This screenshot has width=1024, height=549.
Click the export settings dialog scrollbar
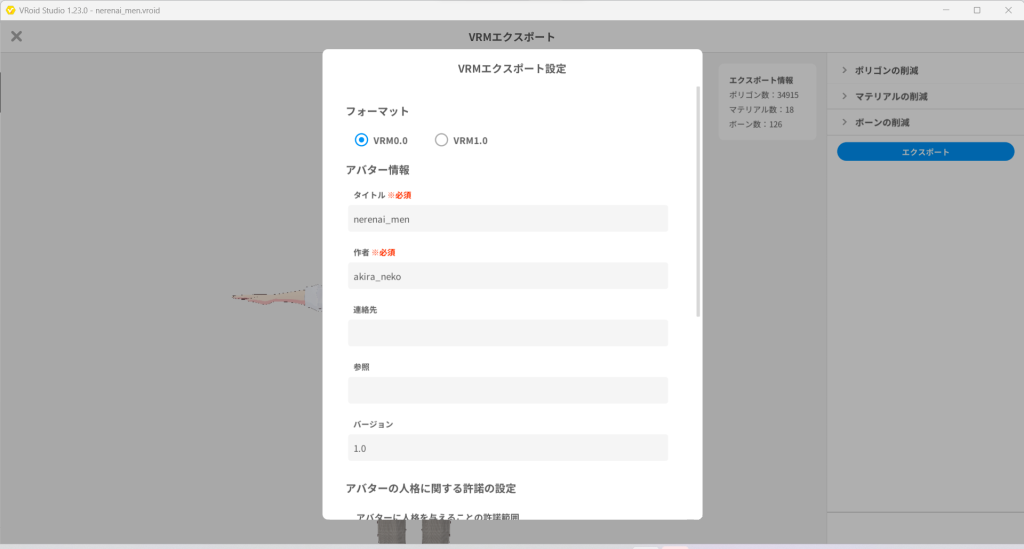(697, 202)
